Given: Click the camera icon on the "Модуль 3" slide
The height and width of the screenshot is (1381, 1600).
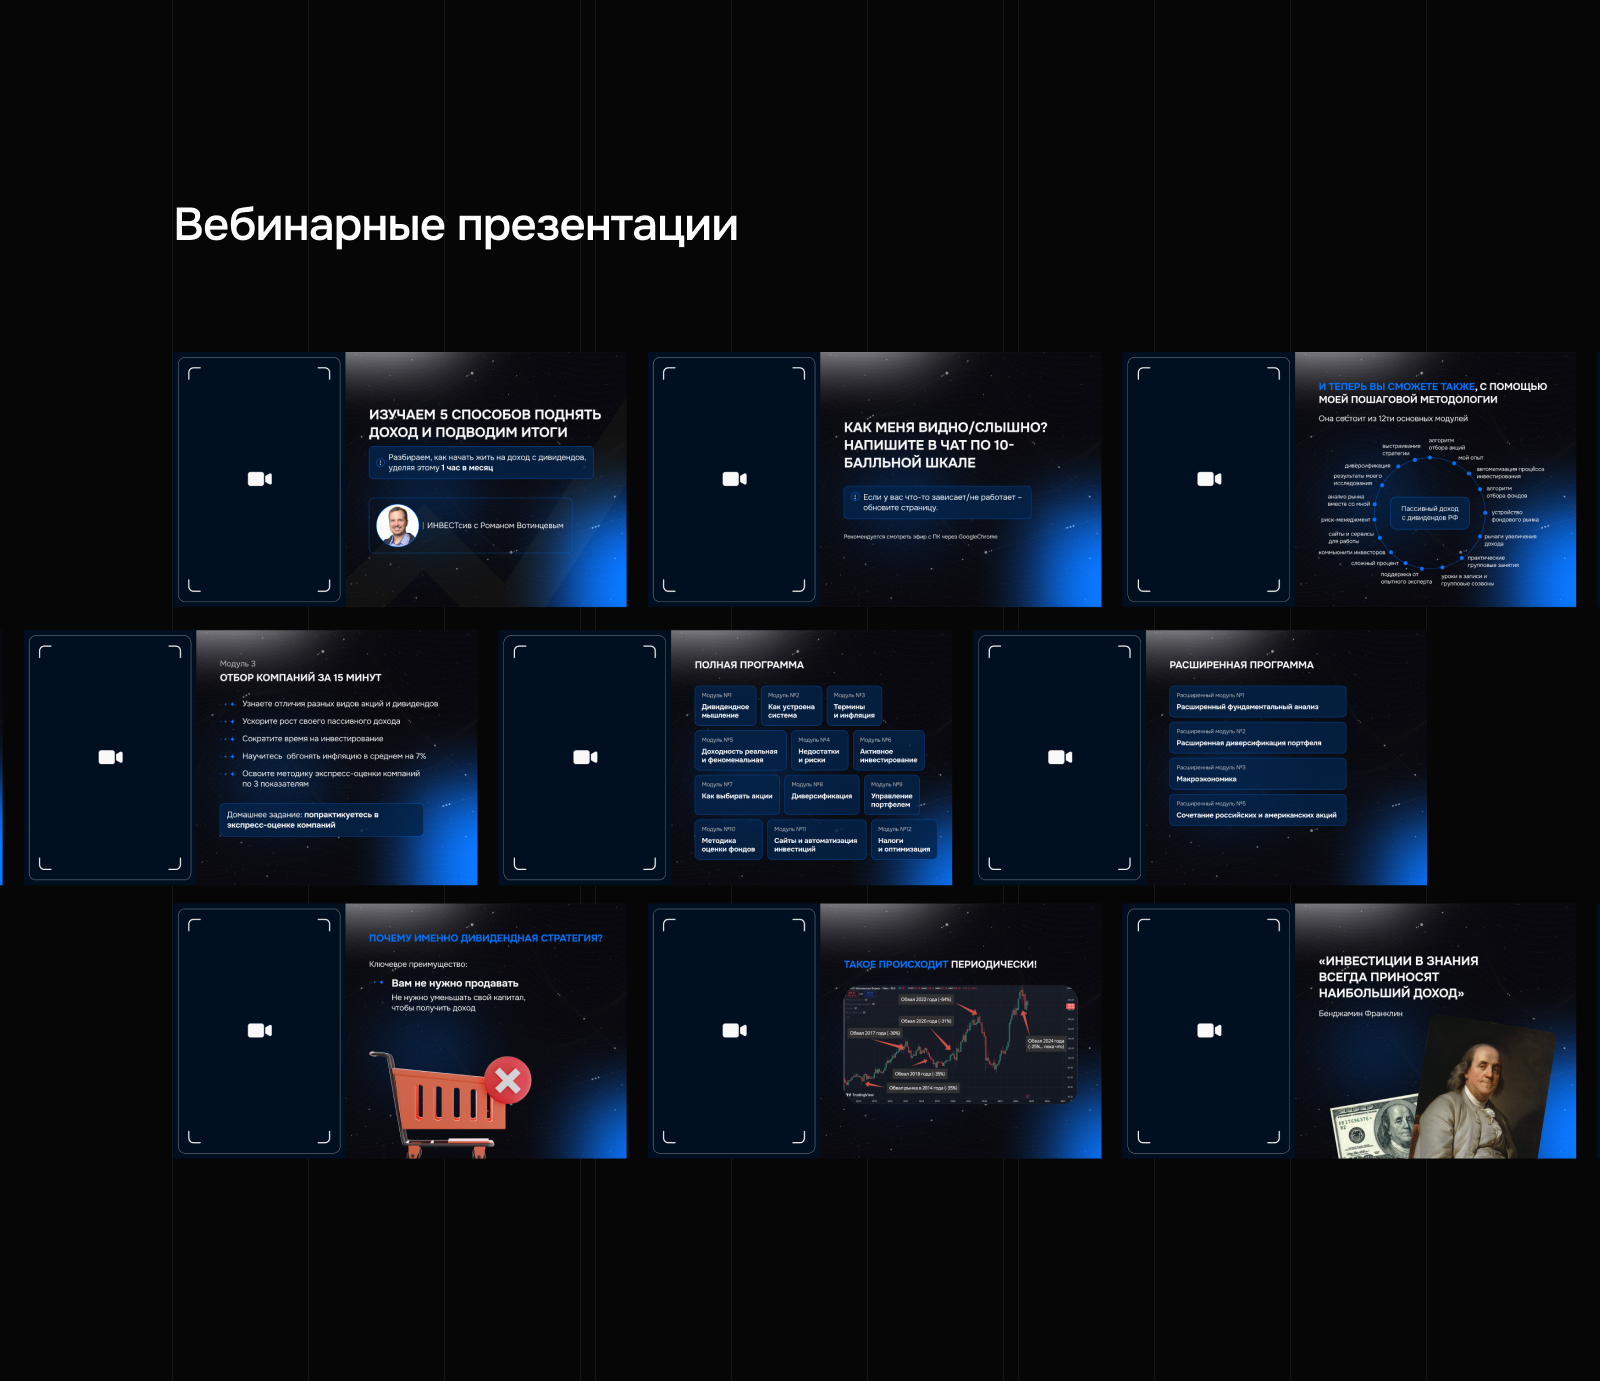Looking at the screenshot, I should (111, 757).
